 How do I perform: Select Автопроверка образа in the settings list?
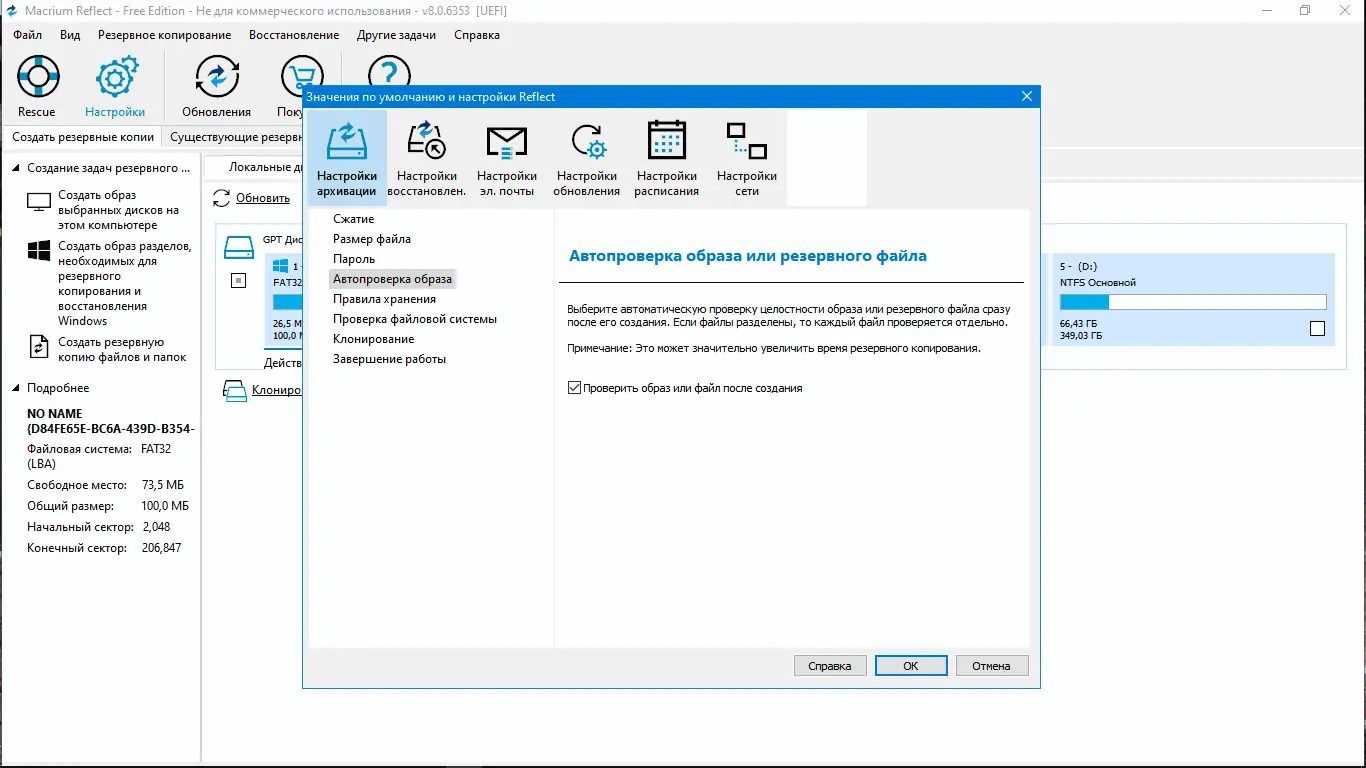392,279
